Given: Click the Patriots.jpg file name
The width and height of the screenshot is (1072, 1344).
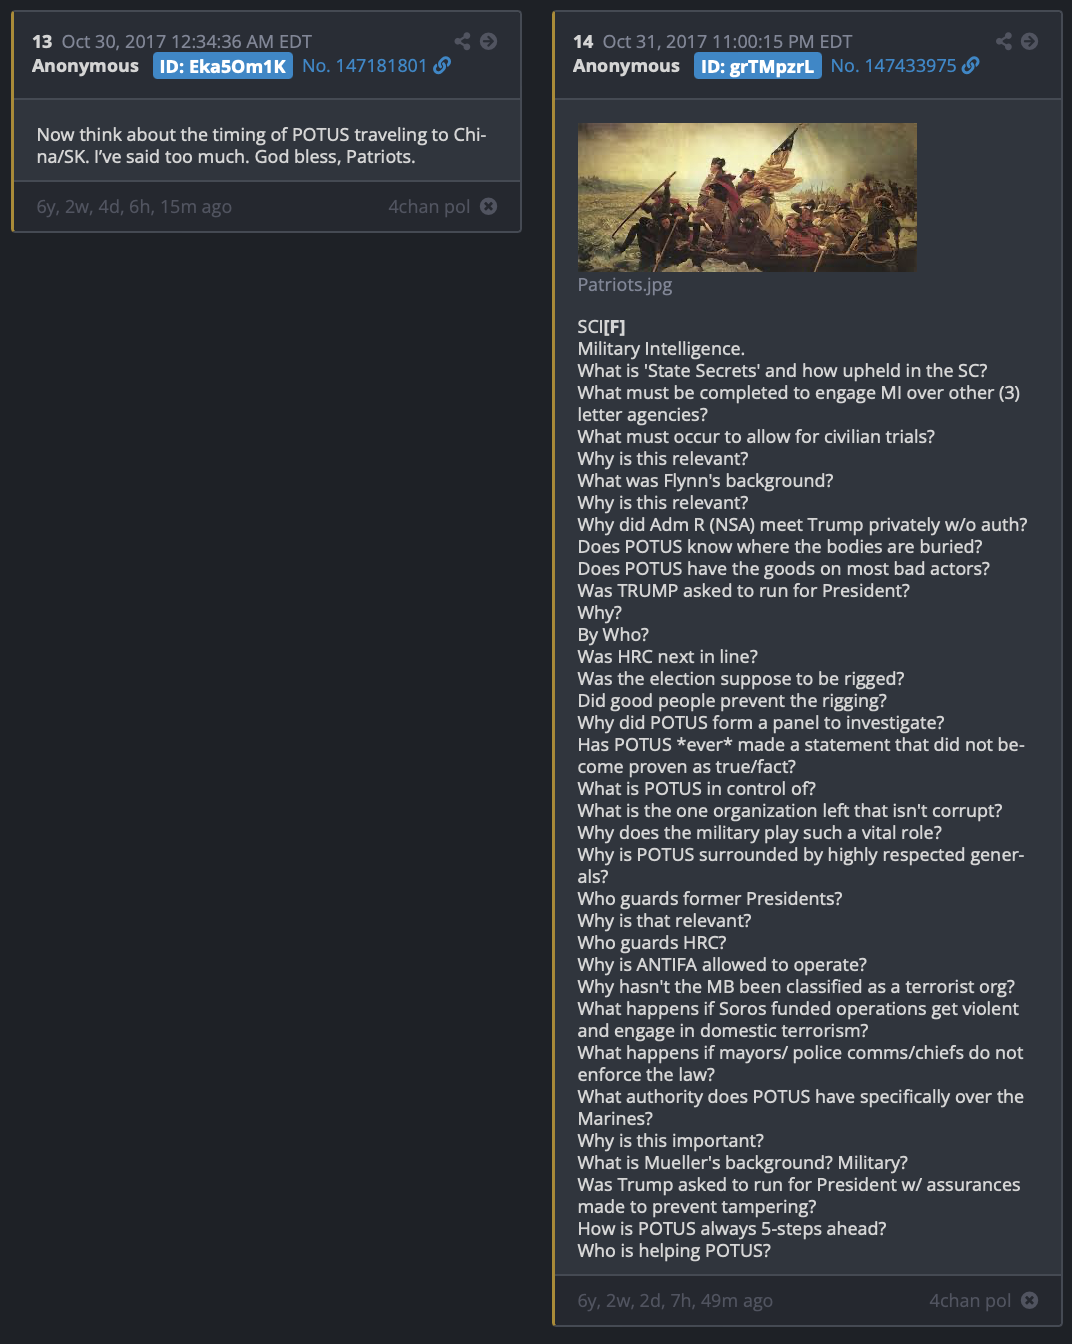Looking at the screenshot, I should coord(625,285).
